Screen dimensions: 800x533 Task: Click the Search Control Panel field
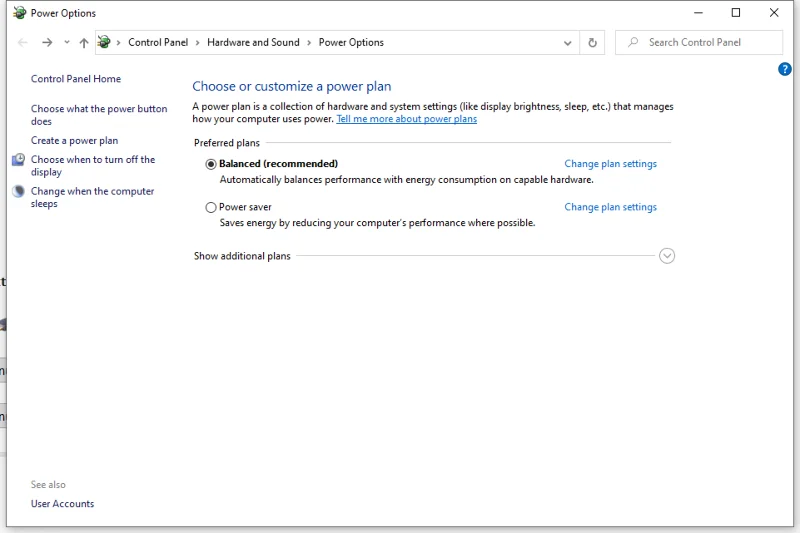[699, 42]
